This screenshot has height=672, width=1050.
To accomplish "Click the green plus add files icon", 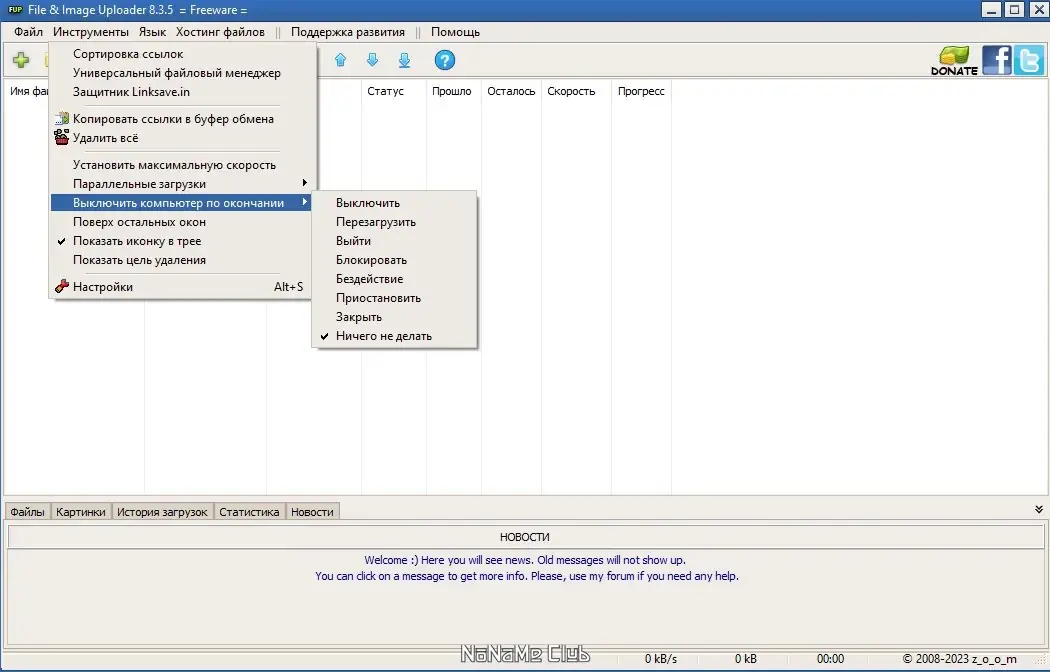I will (22, 59).
